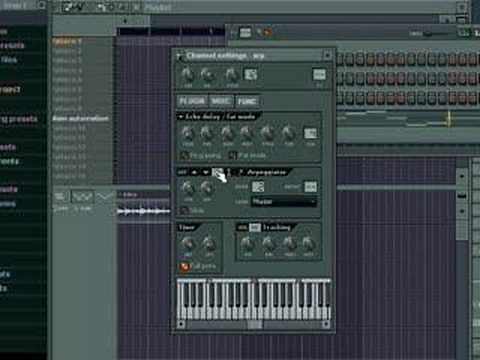Click the channel pan knob
Screen dimensions: 480x360
(187, 75)
